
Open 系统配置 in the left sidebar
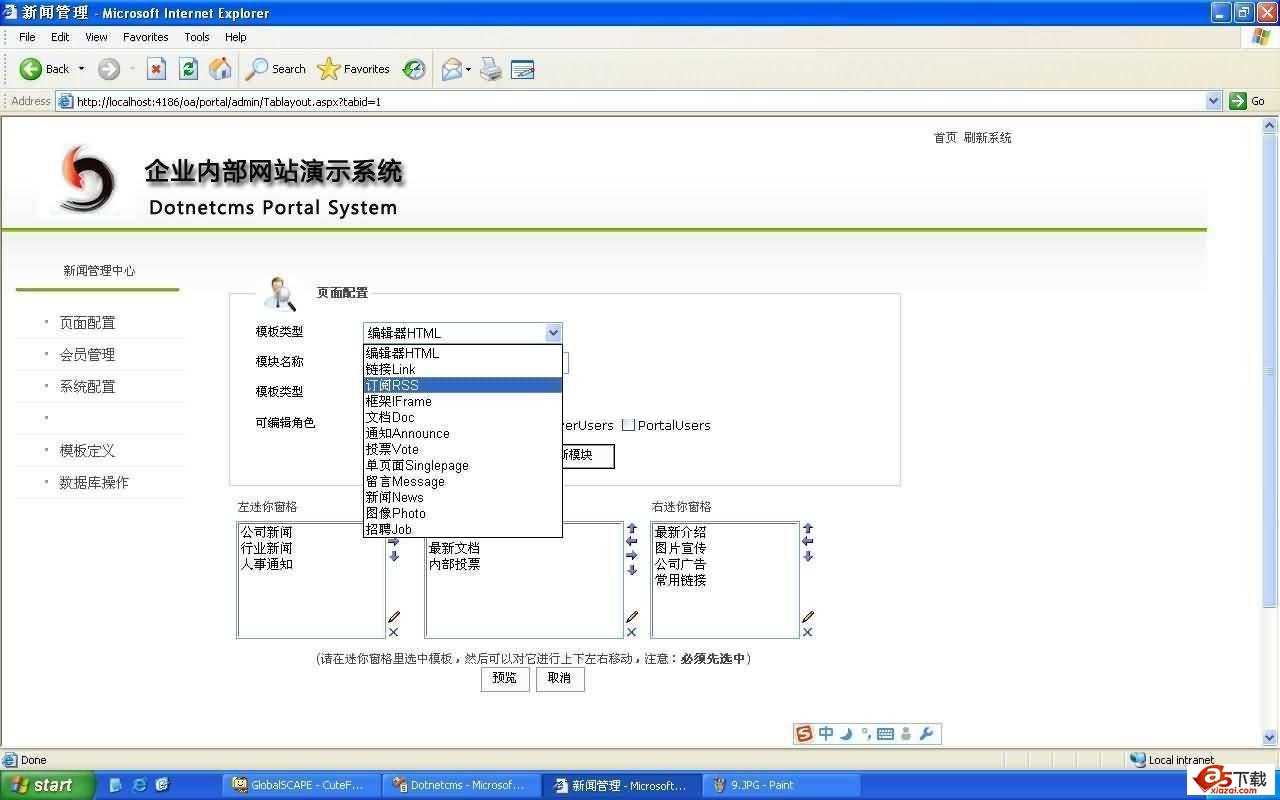87,387
